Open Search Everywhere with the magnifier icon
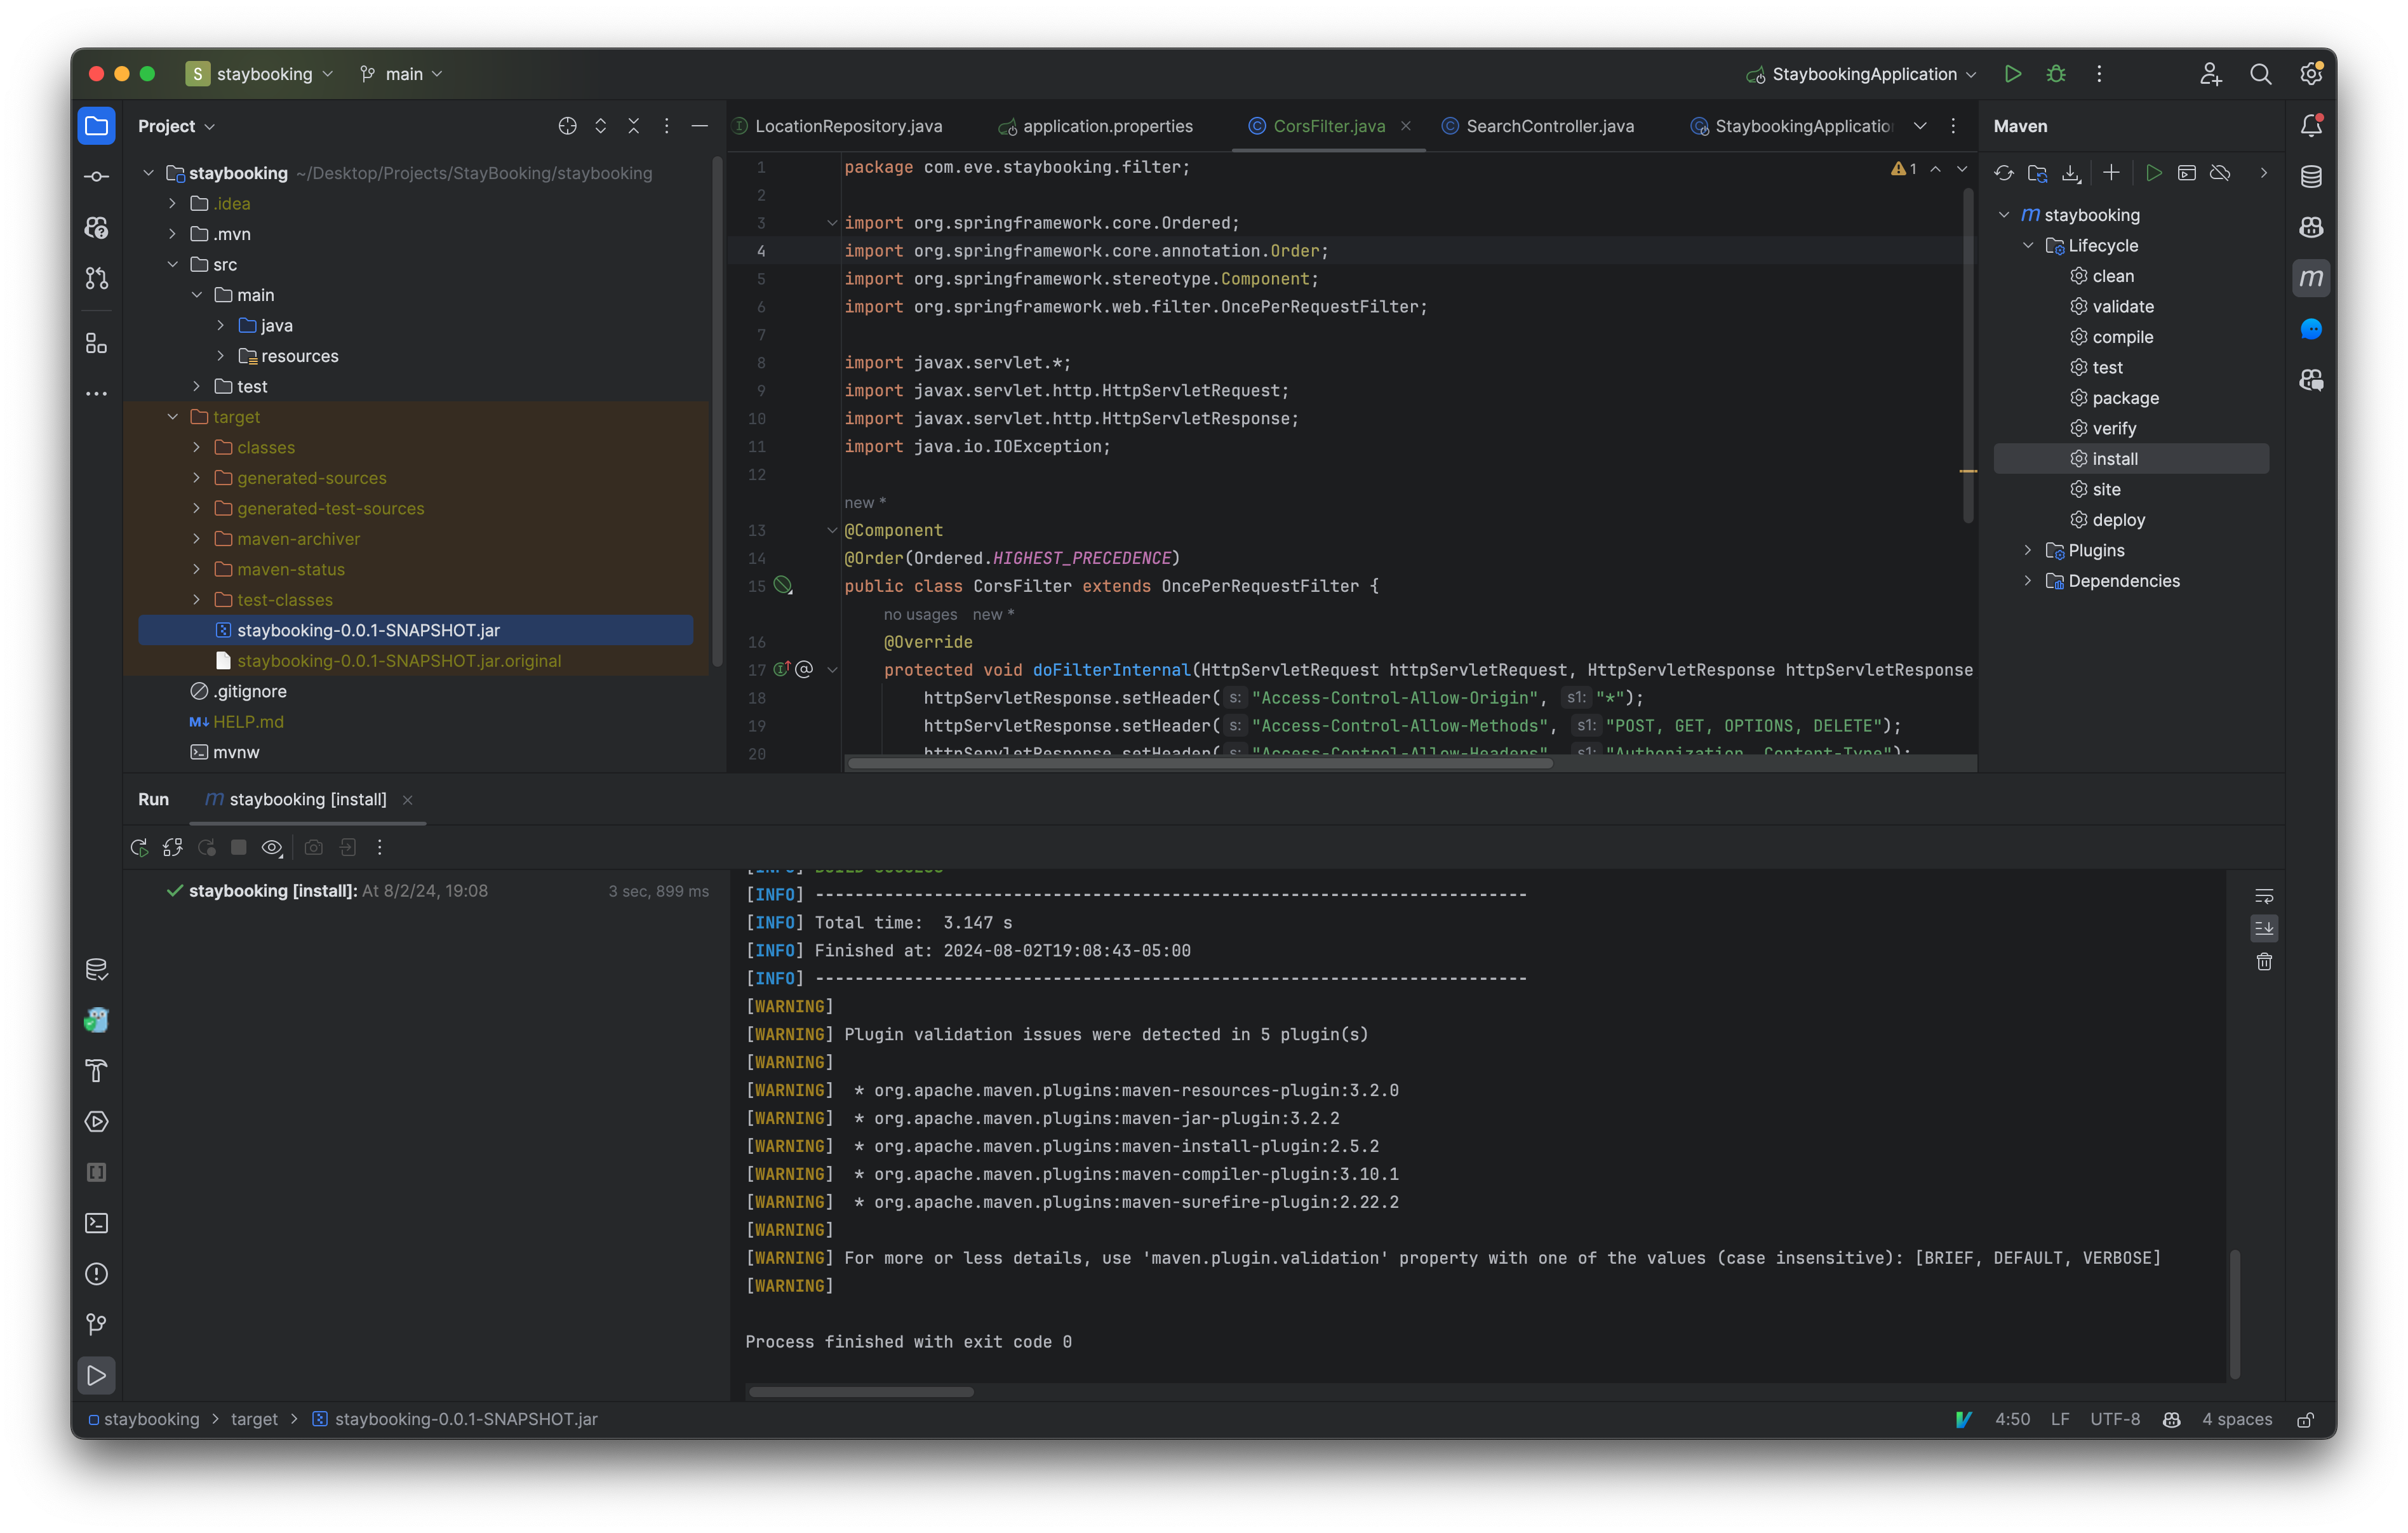2408x1533 pixels. point(2261,74)
